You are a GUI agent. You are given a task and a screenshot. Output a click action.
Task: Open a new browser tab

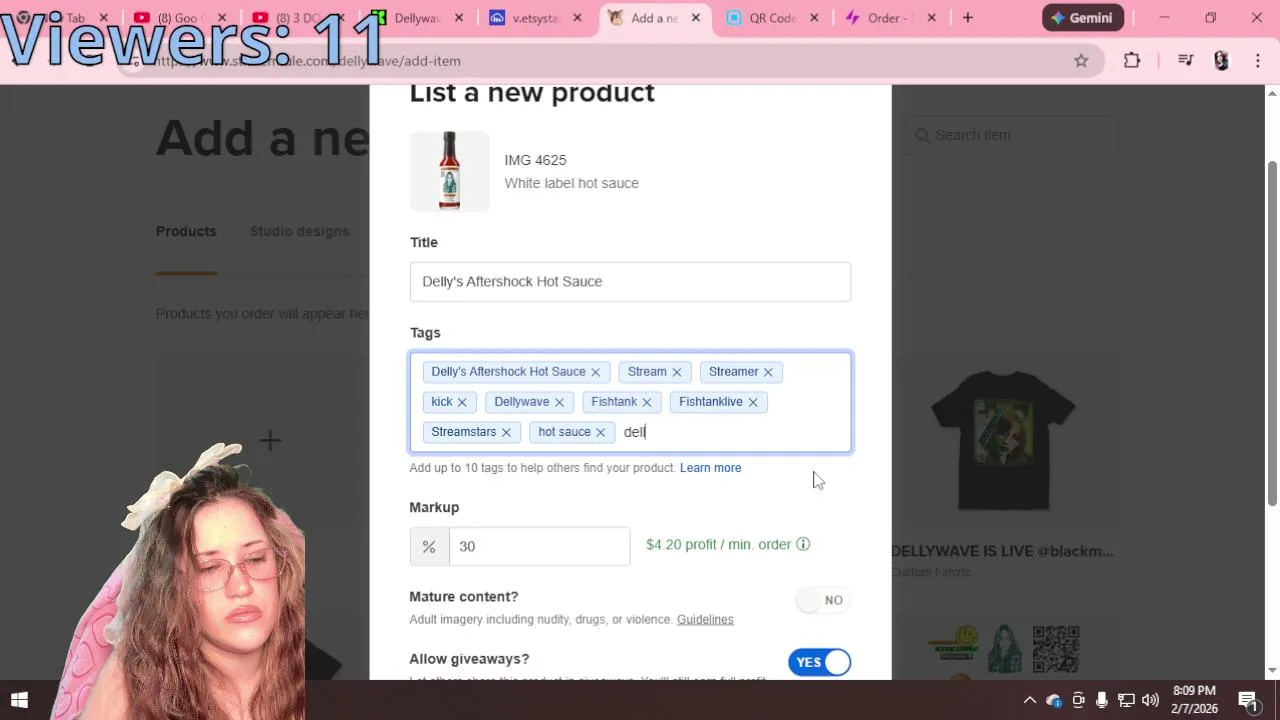tap(967, 18)
